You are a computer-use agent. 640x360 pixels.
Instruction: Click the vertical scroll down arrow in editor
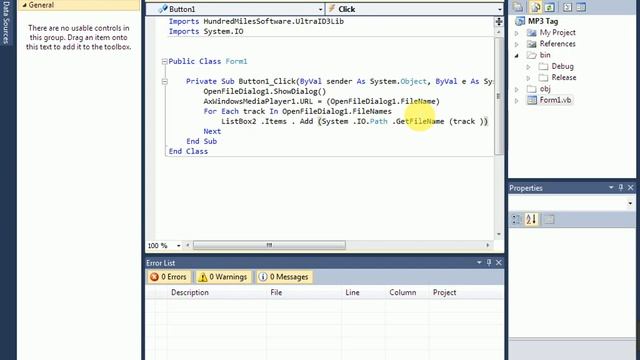(x=499, y=234)
